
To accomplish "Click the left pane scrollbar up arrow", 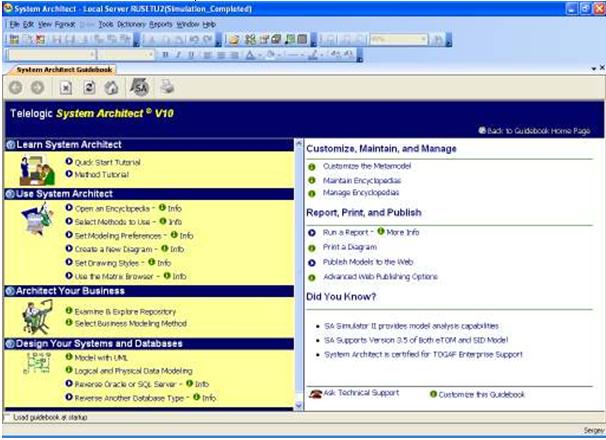I will point(299,143).
